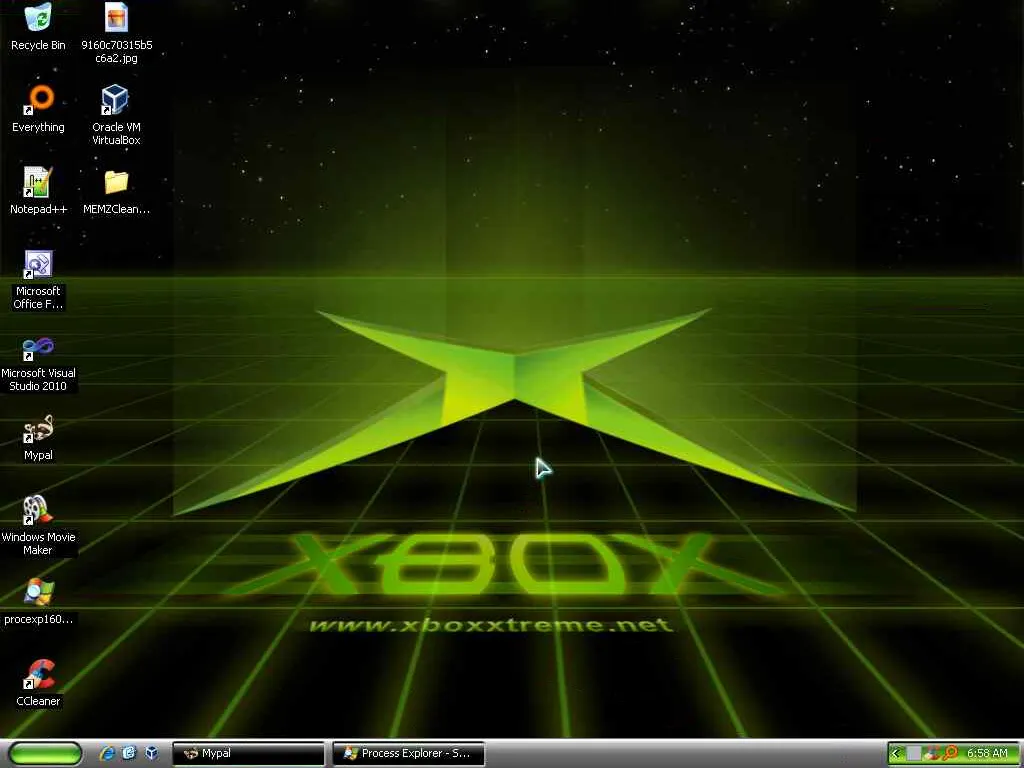Image resolution: width=1024 pixels, height=768 pixels.
Task: Select the MEMZClean folder on desktop
Action: tap(116, 191)
